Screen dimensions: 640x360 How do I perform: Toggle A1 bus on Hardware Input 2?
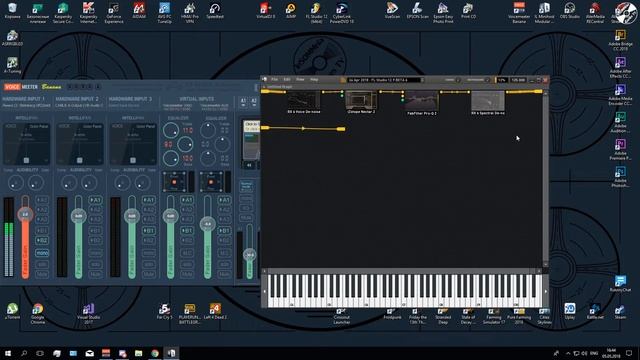tap(95, 200)
